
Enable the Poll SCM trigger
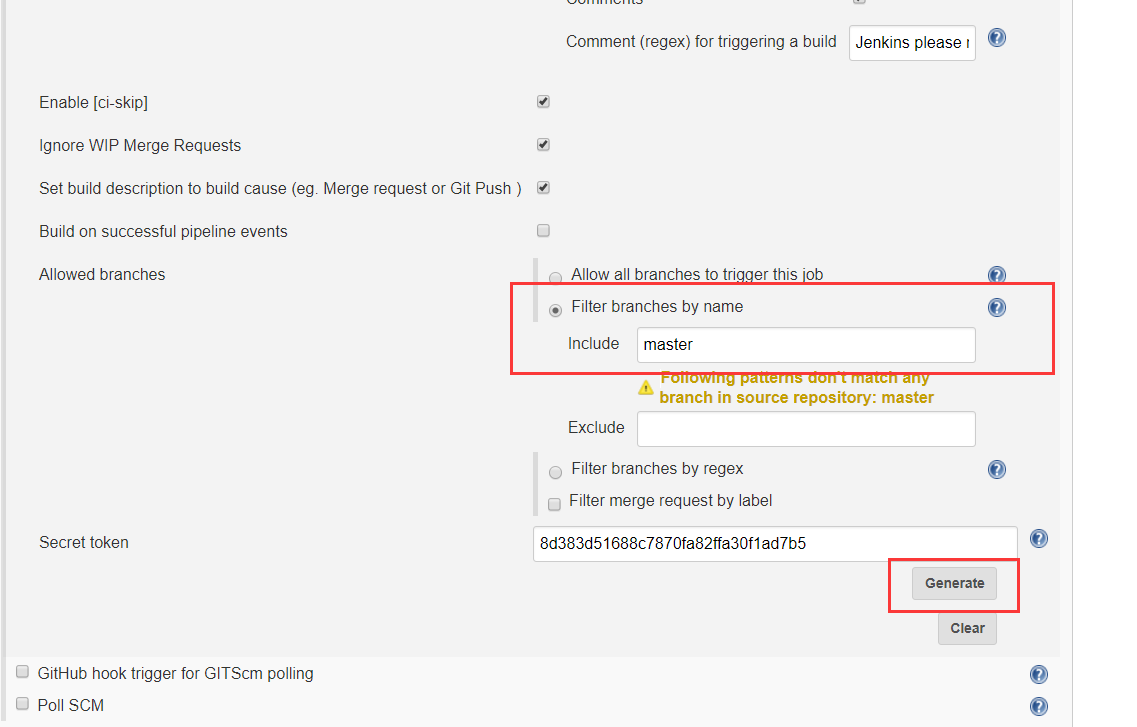(22, 704)
